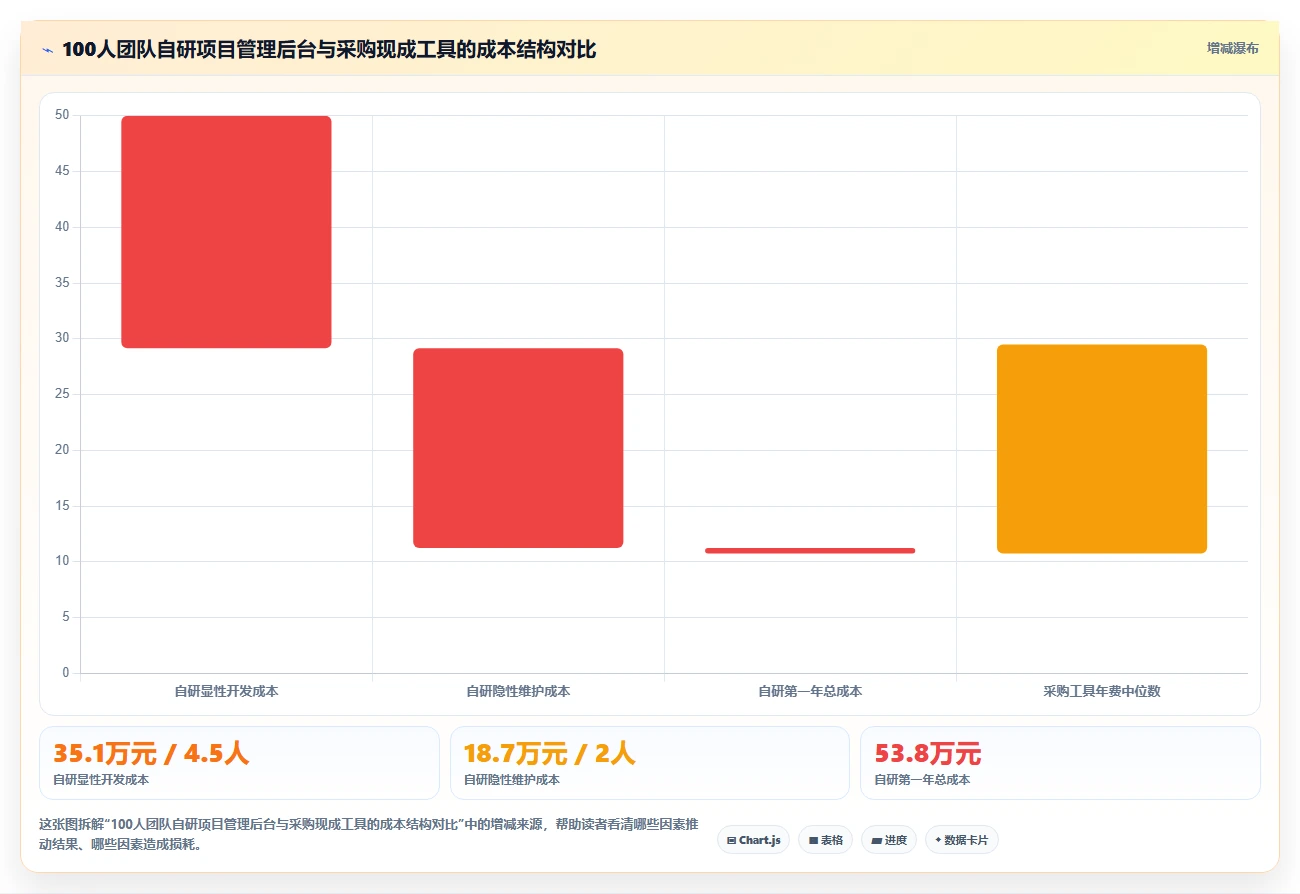This screenshot has width=1300, height=894.
Task: Open the 53.8万元 stat card
Action: coord(1060,763)
